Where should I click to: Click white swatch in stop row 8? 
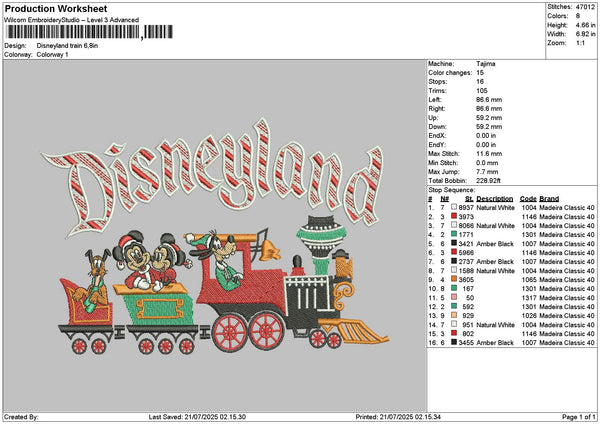point(454,270)
